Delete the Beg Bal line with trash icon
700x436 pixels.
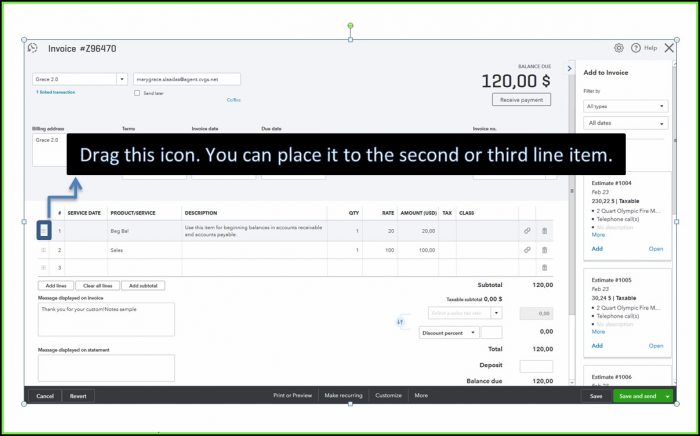tap(544, 231)
